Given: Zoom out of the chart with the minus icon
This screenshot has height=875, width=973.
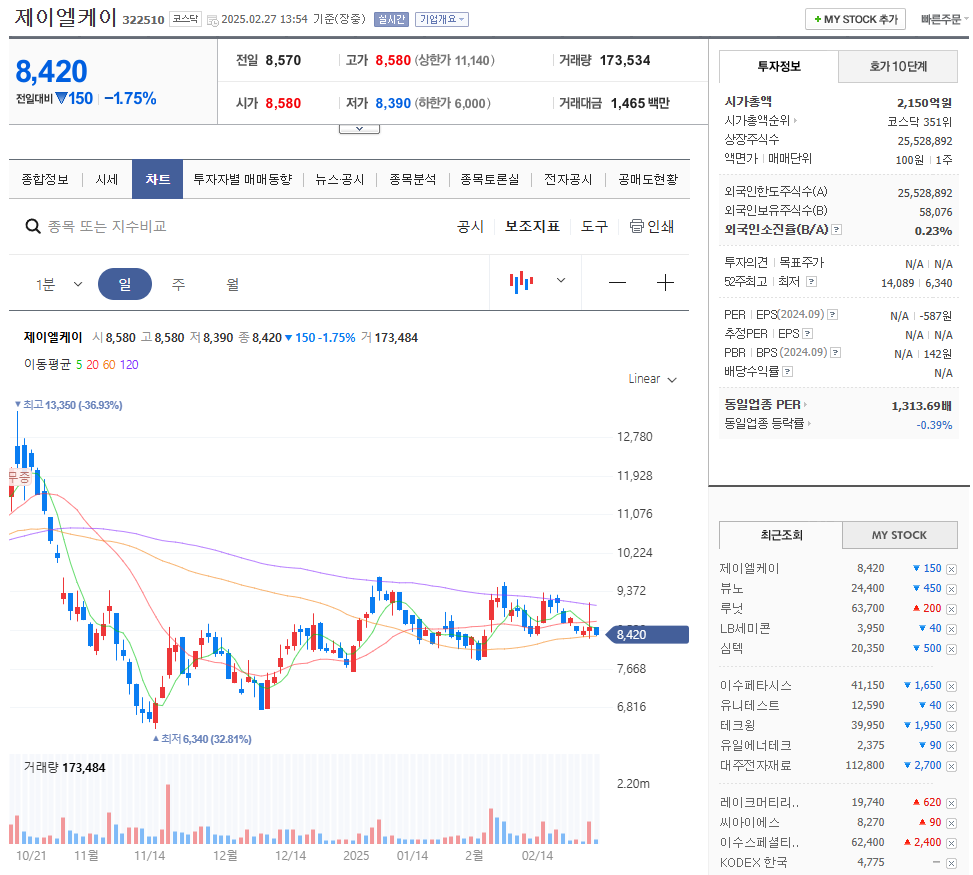Looking at the screenshot, I should point(618,282).
